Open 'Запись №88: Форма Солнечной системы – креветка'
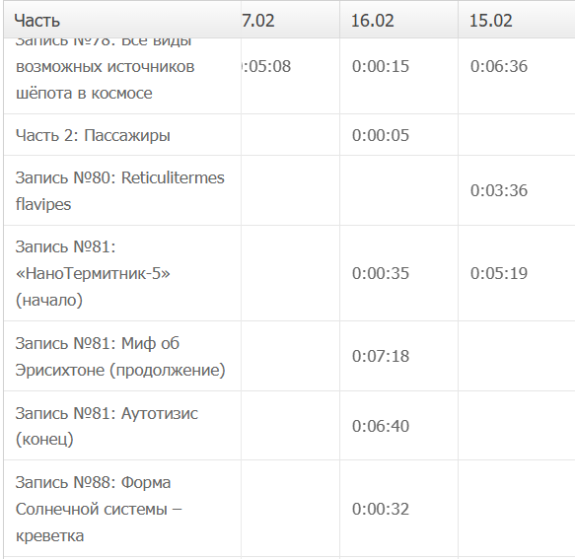This screenshot has width=575, height=559. [x=99, y=509]
